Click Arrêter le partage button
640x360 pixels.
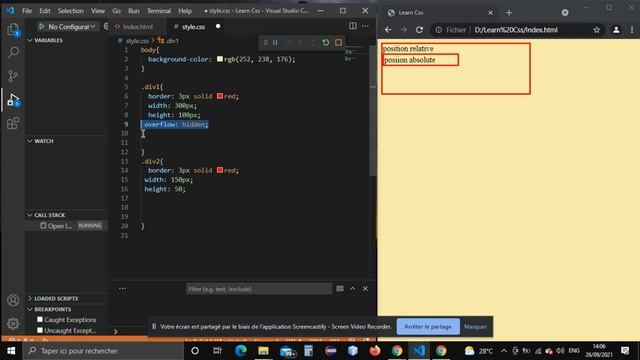(428, 327)
